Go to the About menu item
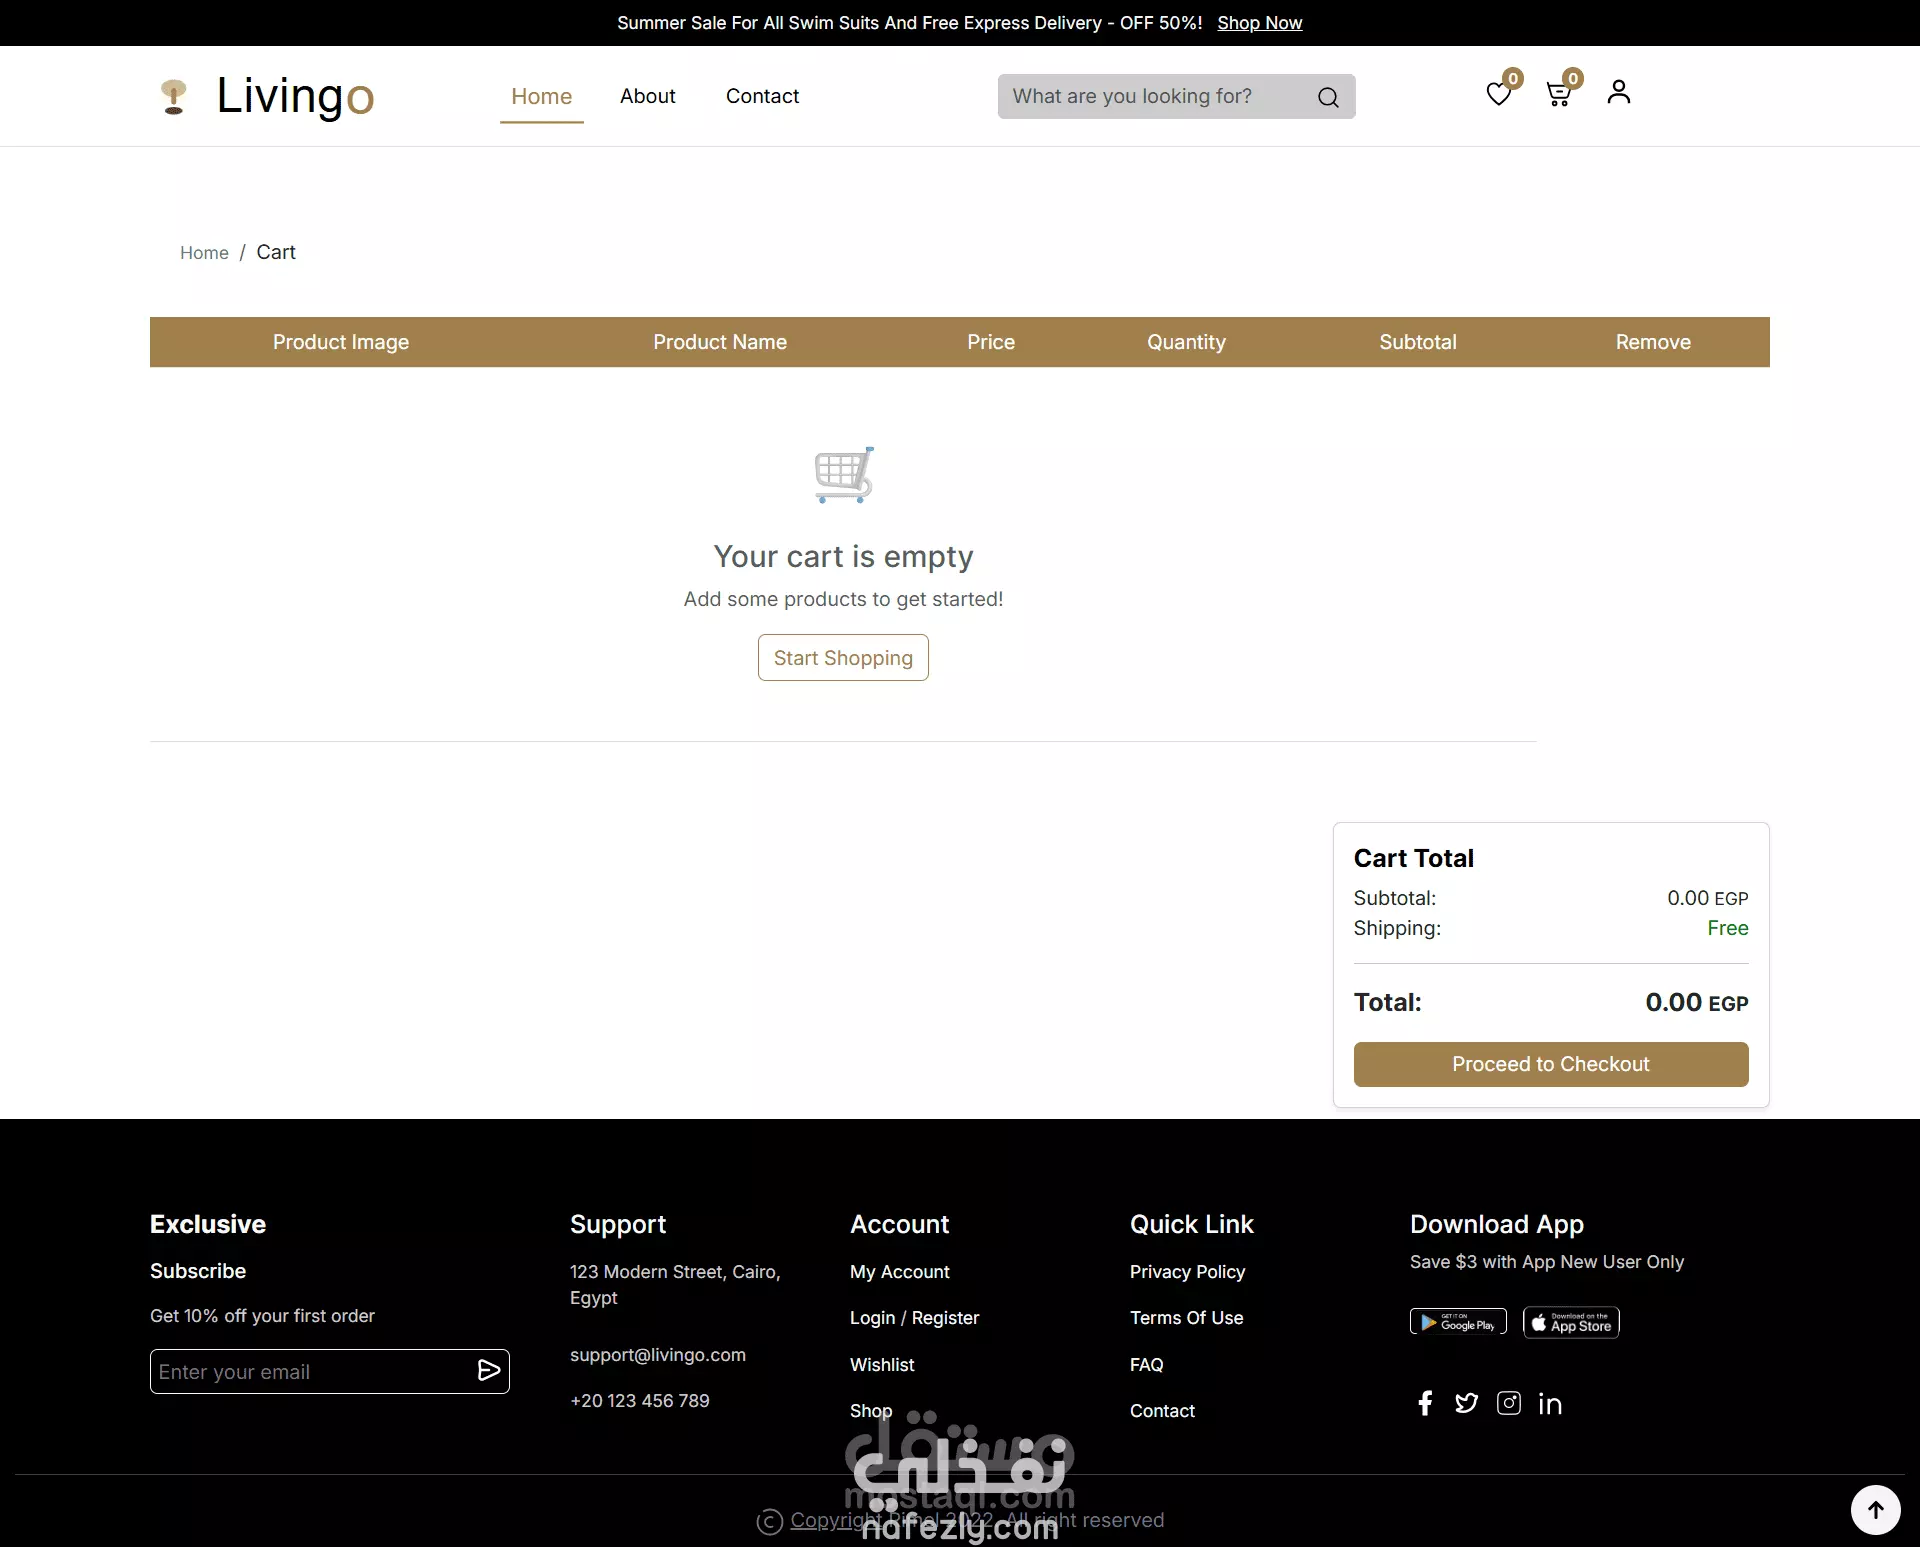Screen dimensions: 1920x1547 (647, 96)
